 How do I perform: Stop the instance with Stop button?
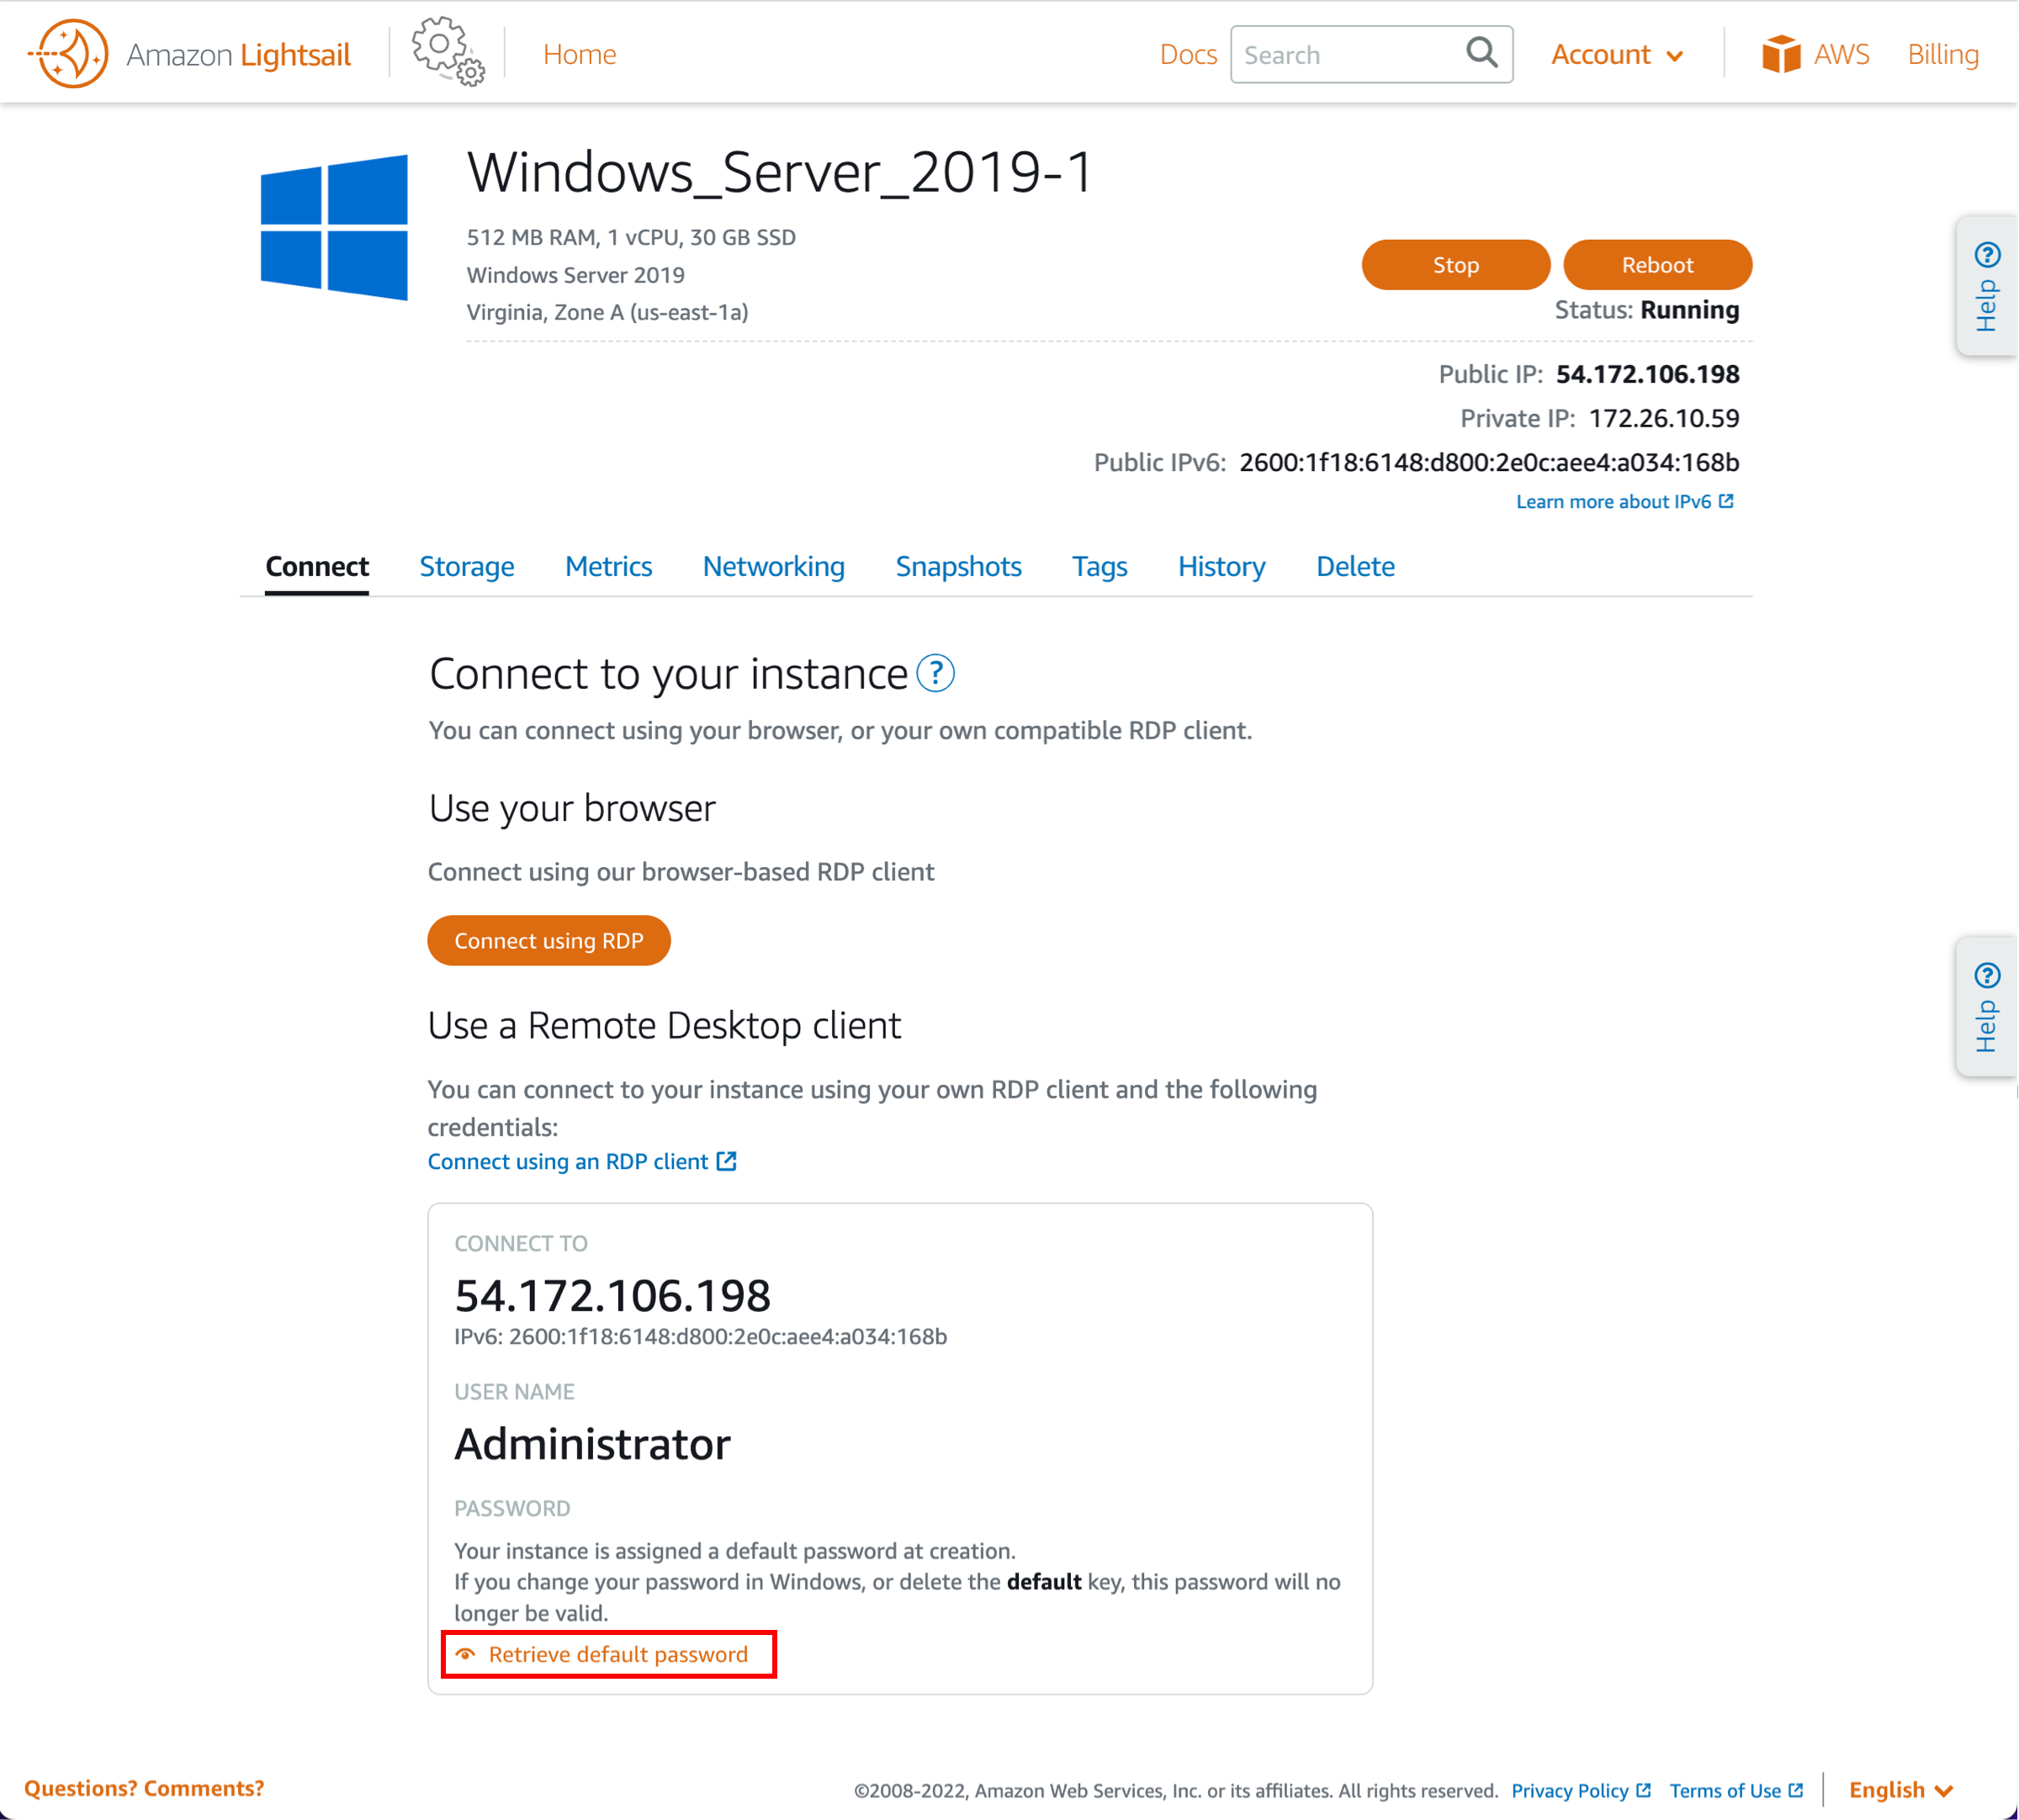pos(1455,265)
